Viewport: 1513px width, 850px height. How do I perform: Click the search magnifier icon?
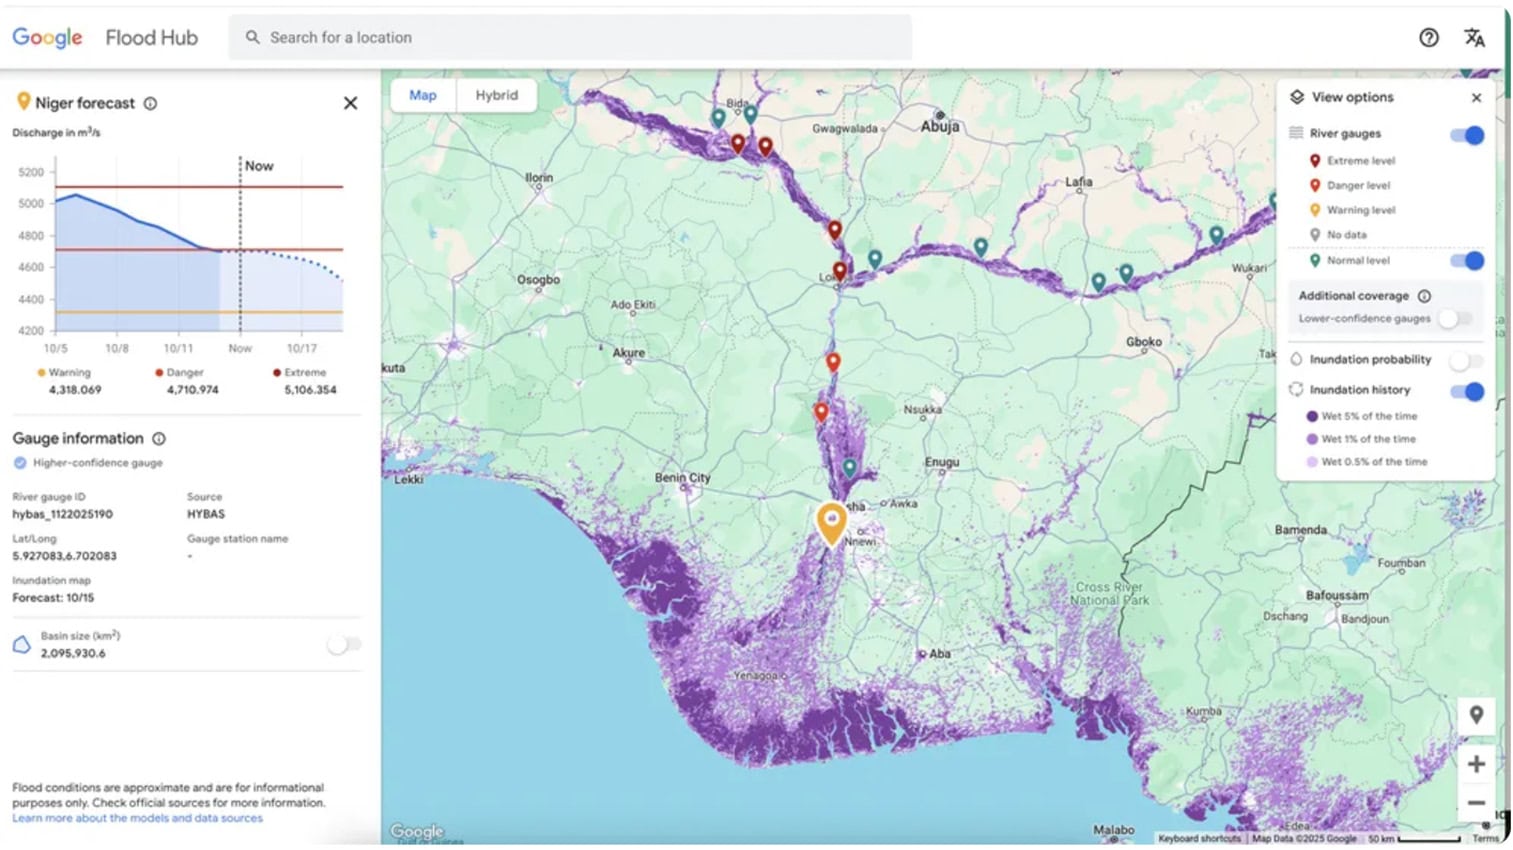pos(252,37)
